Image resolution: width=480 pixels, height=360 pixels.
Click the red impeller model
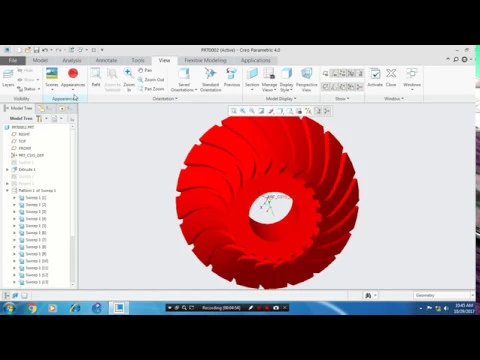(268, 202)
